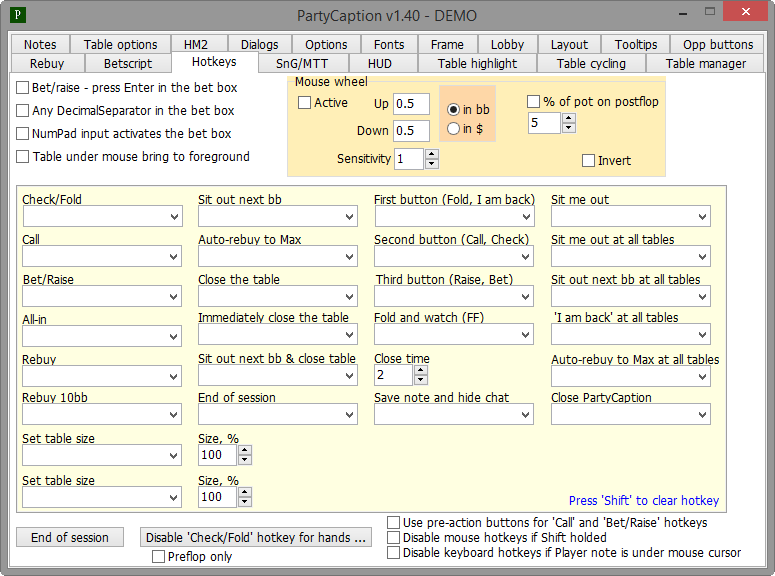This screenshot has height=576, width=775.
Task: Open the Opp buttons tab
Action: [718, 44]
